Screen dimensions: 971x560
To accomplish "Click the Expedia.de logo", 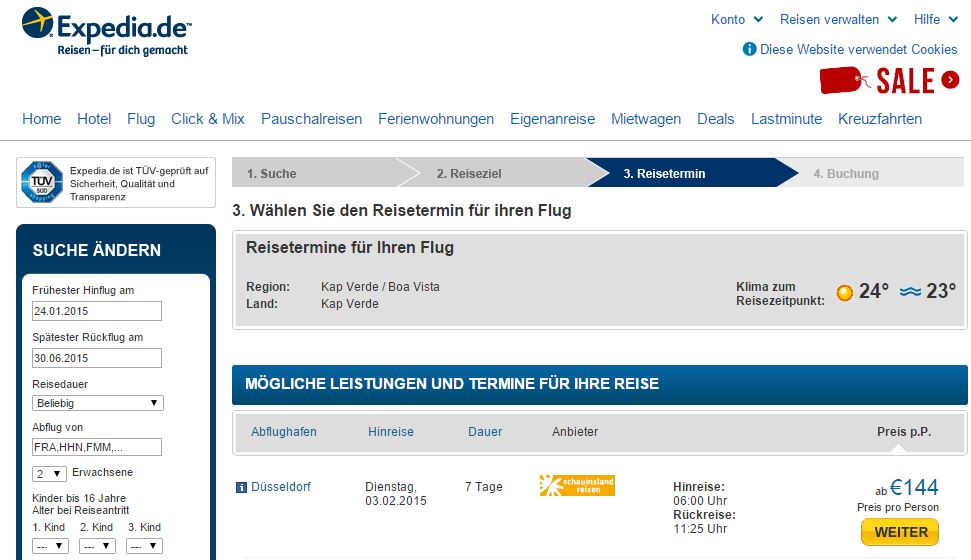I will [x=107, y=32].
